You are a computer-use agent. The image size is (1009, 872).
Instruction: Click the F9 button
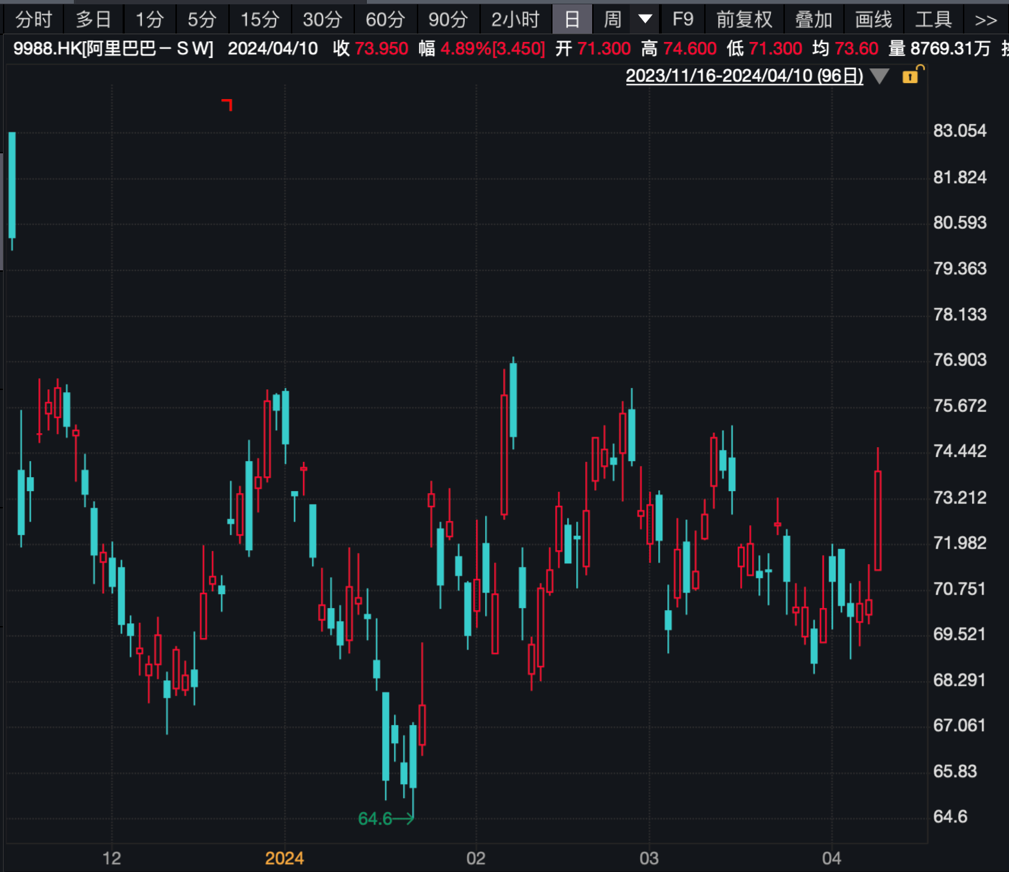pyautogui.click(x=683, y=19)
